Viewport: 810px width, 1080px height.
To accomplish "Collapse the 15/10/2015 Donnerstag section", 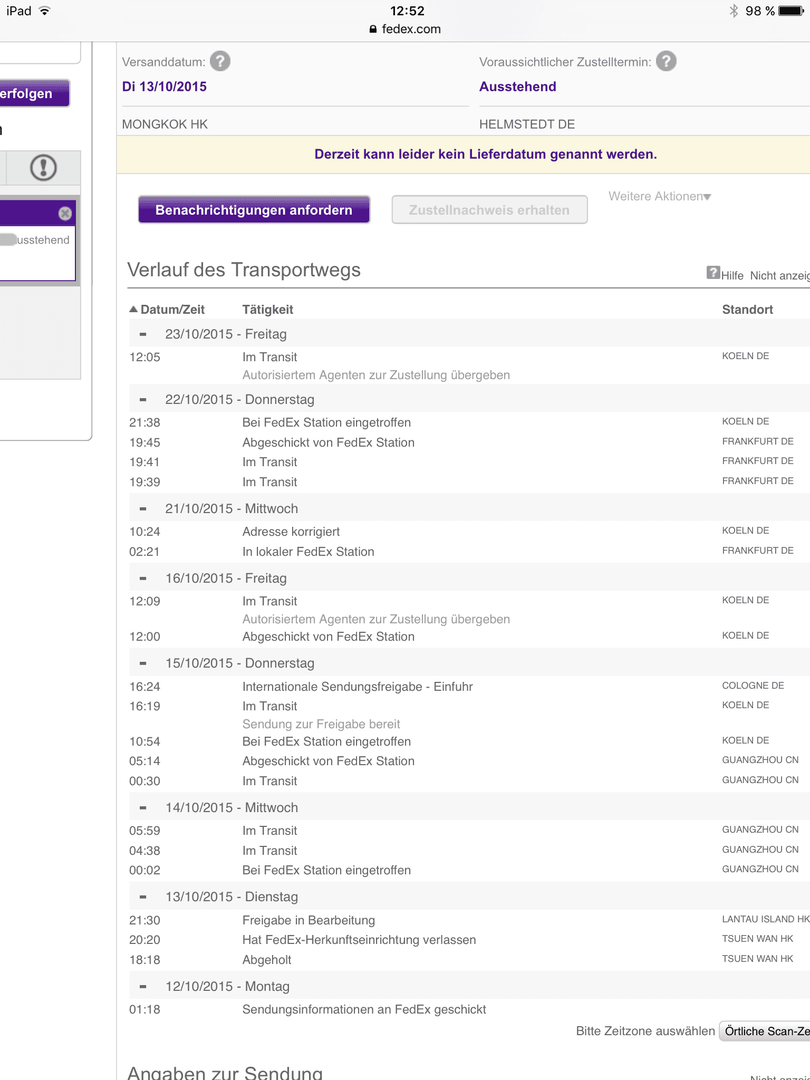I will [143, 663].
